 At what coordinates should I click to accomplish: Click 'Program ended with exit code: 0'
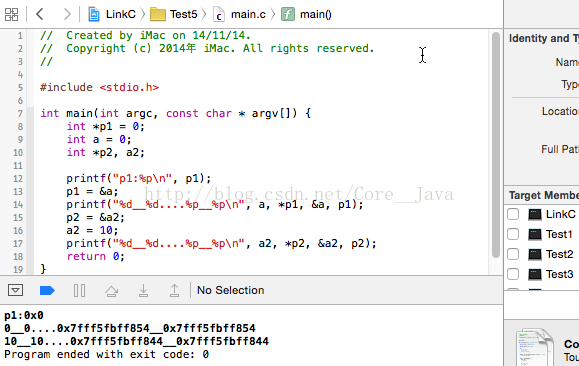click(106, 355)
